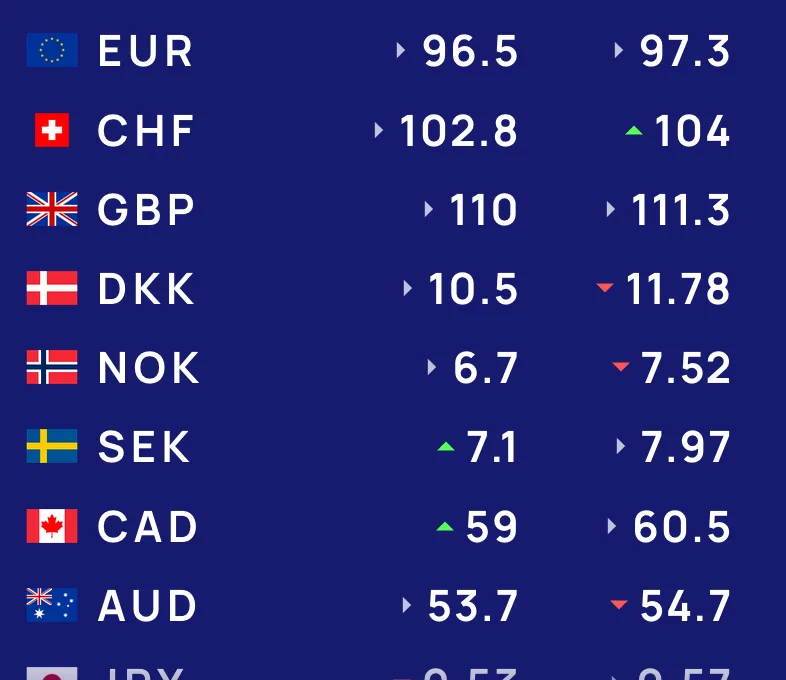Click the red down arrow beside 11.78
Screen dimensions: 786x680
(604, 288)
